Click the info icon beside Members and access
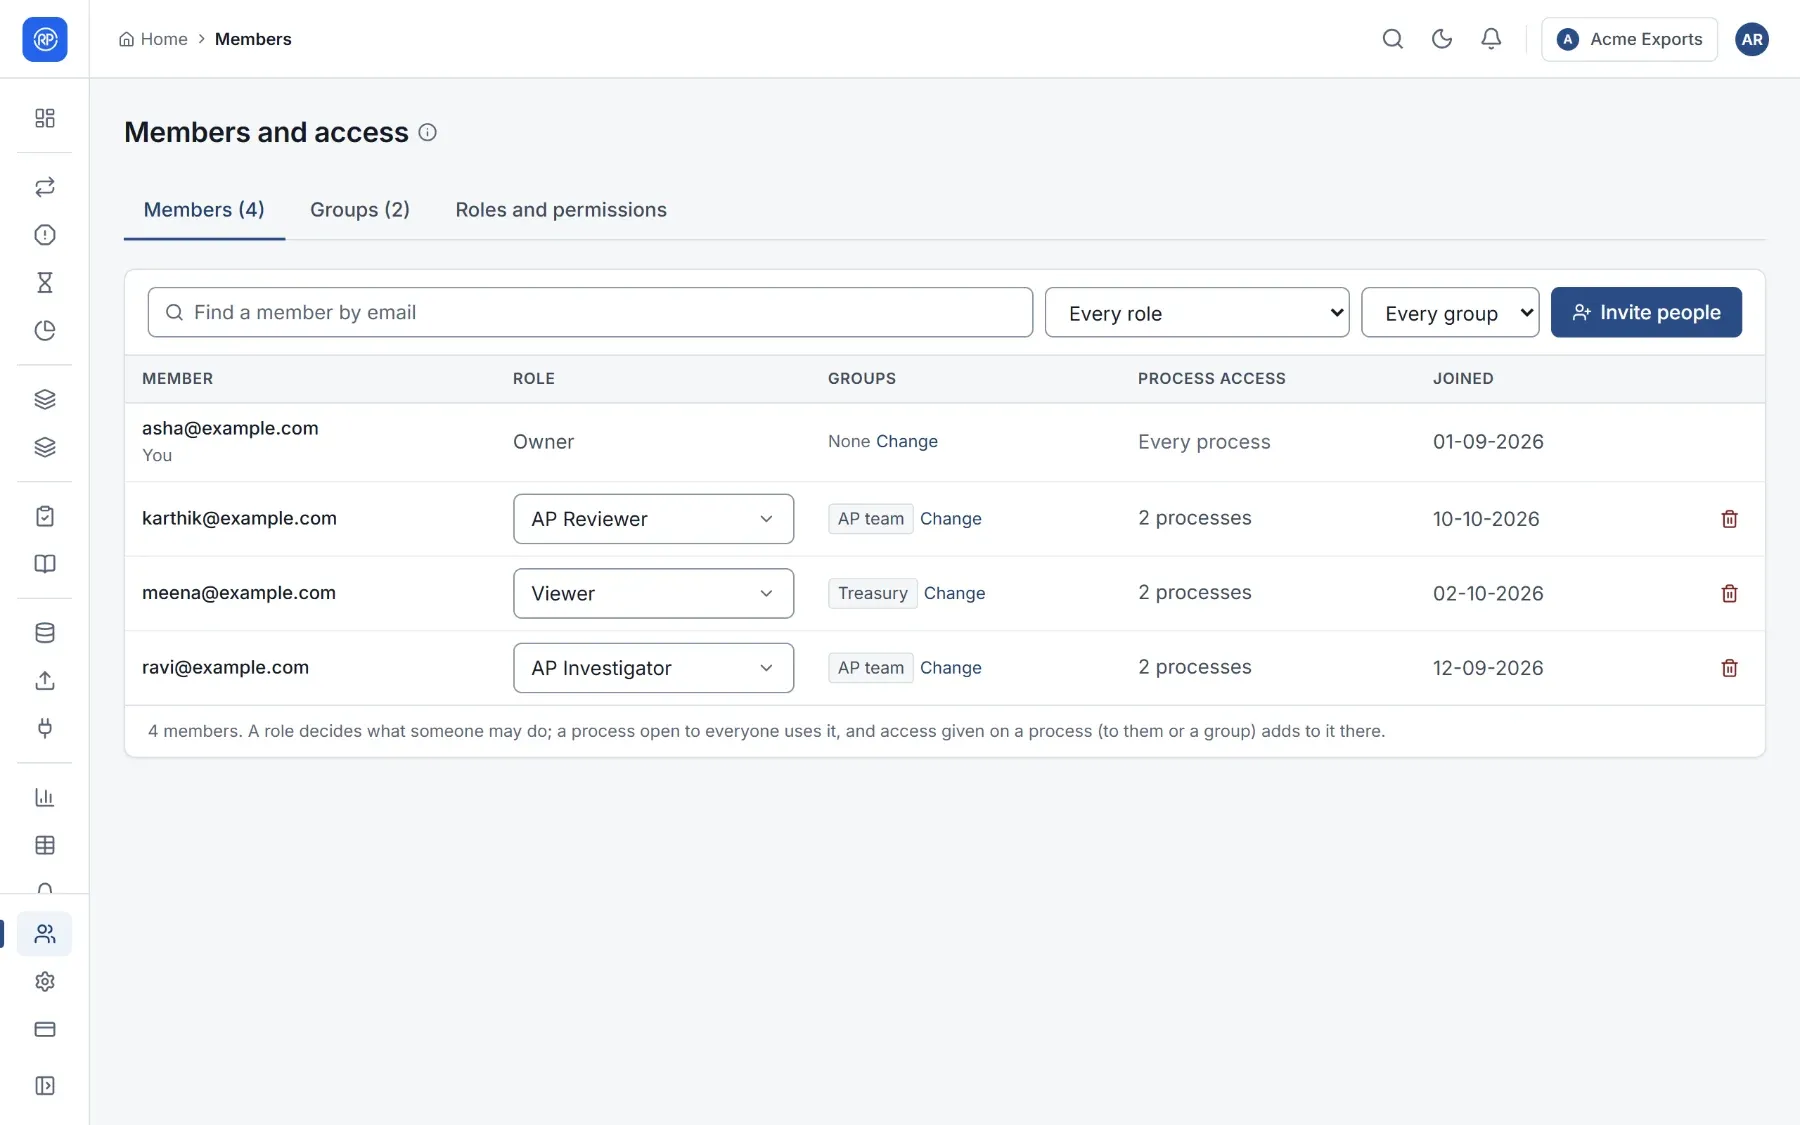 (x=428, y=132)
